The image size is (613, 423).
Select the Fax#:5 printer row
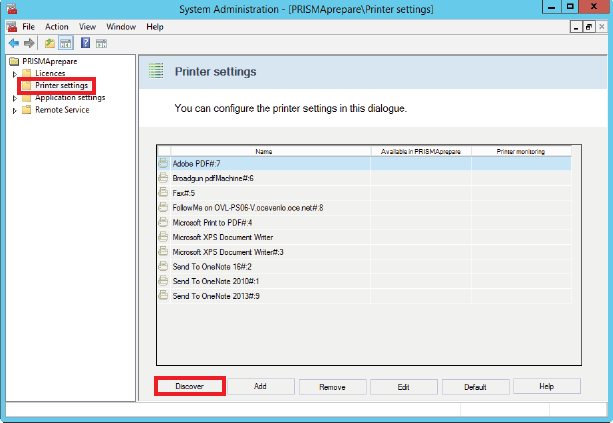click(x=364, y=193)
